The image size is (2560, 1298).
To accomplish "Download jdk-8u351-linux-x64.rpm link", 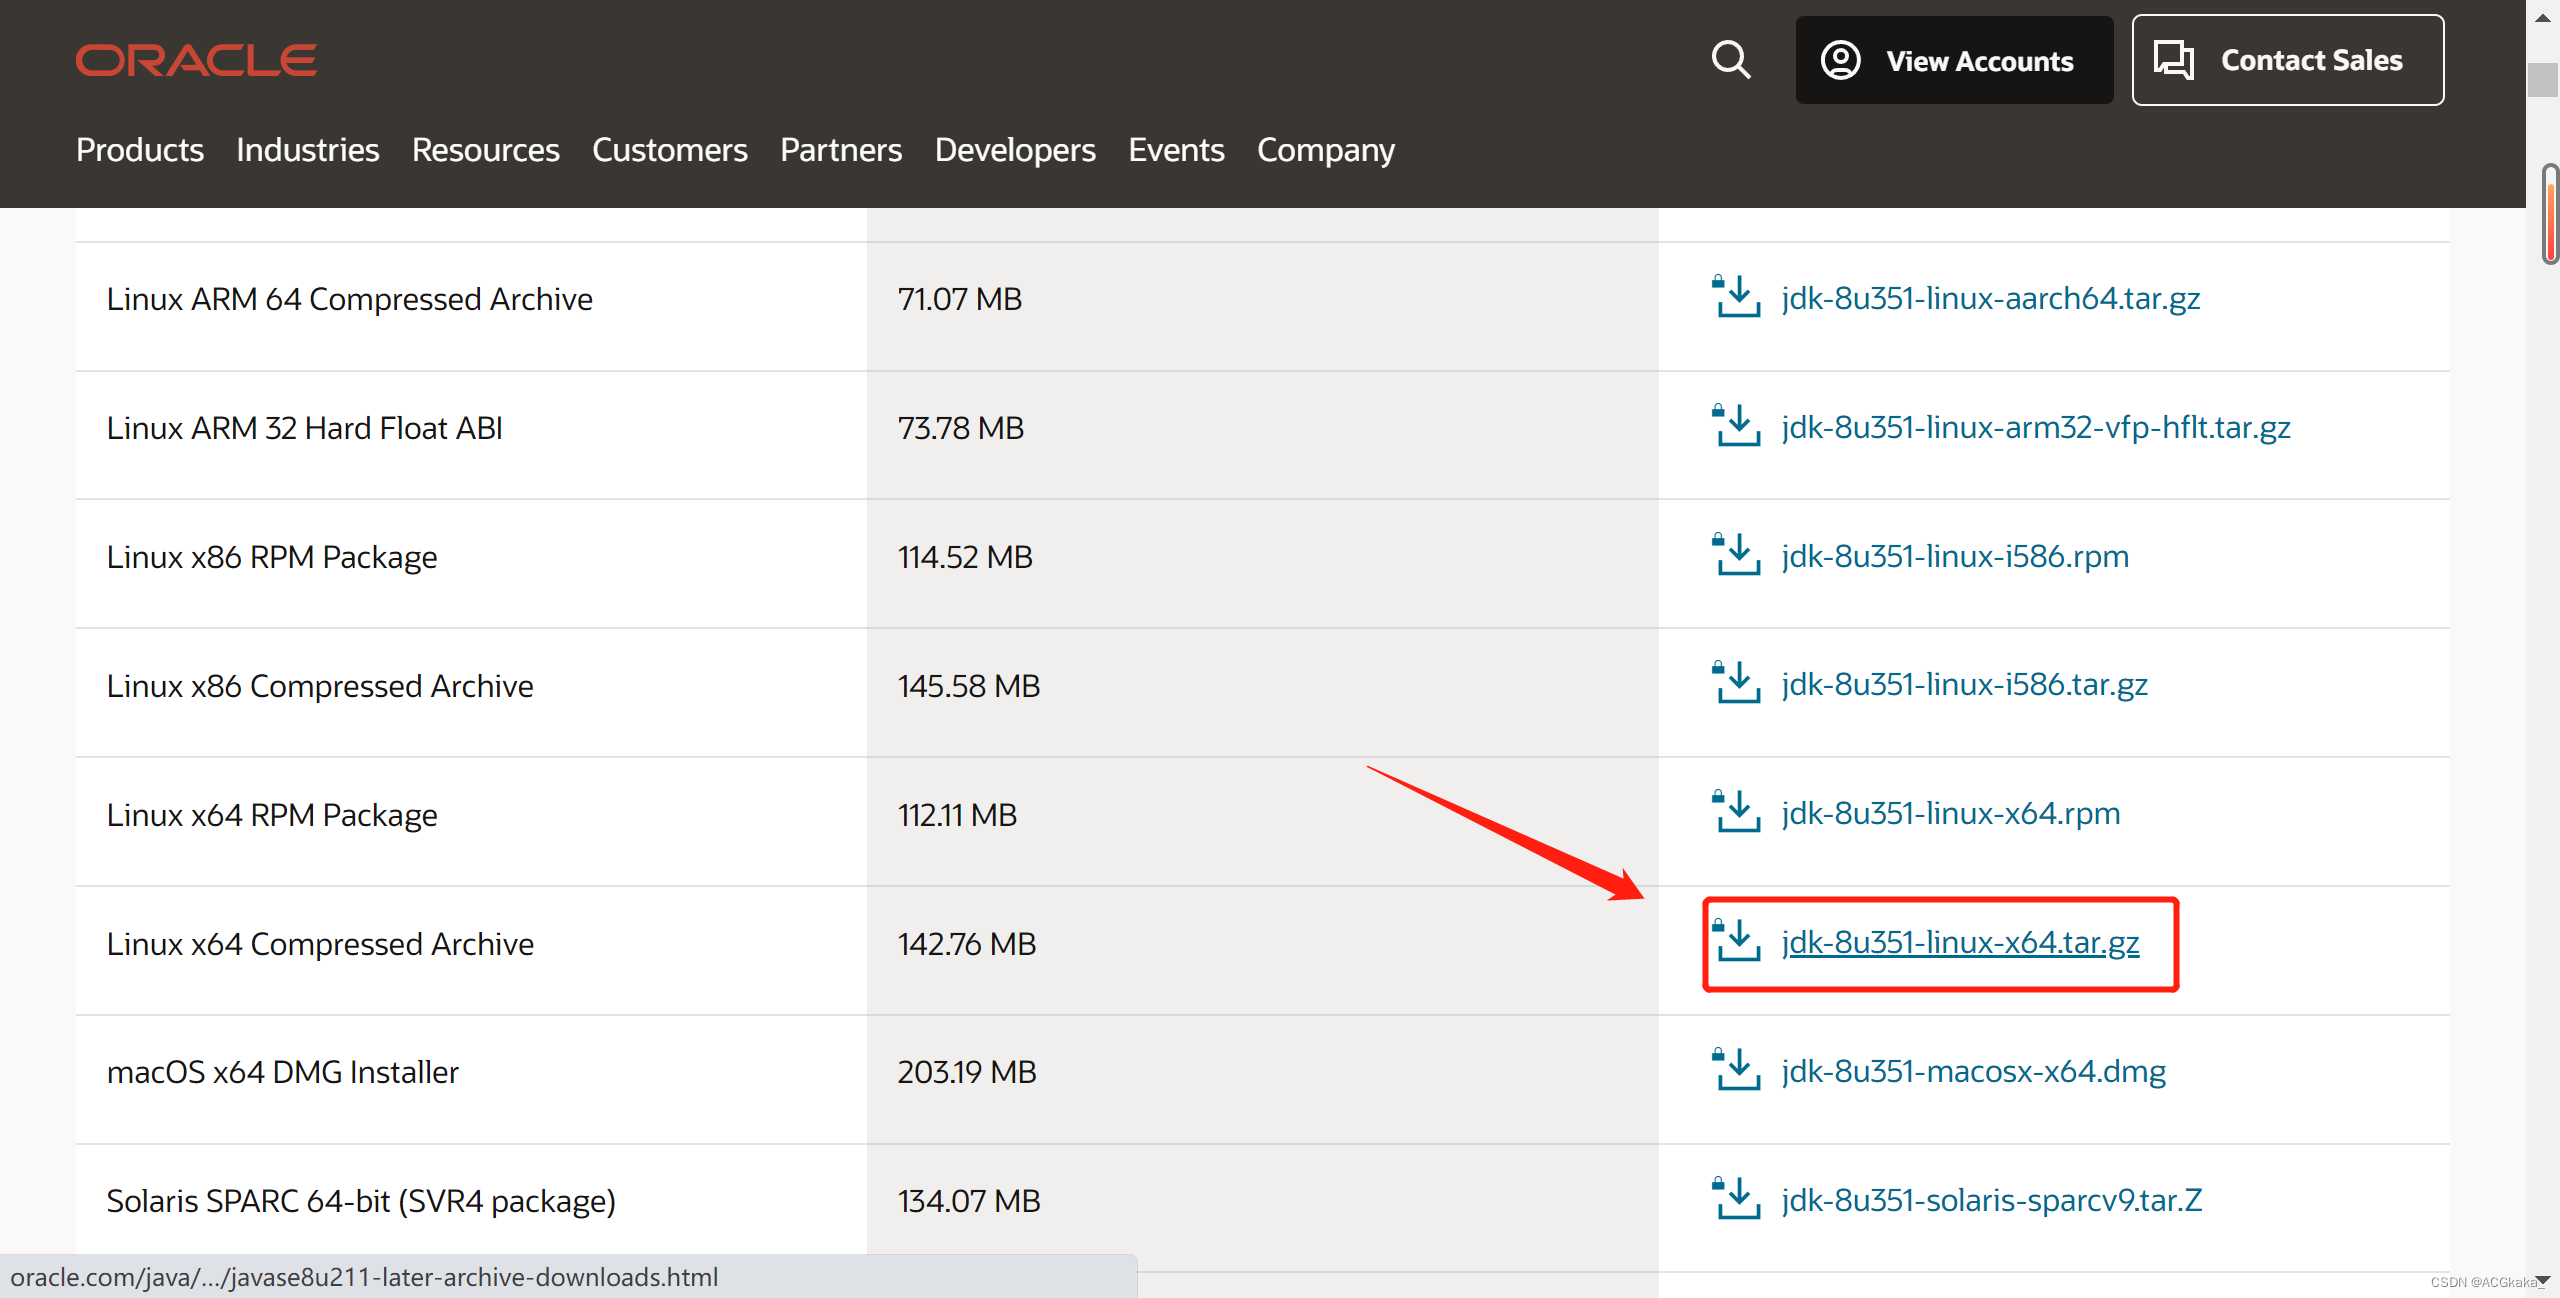I will click(x=1951, y=813).
